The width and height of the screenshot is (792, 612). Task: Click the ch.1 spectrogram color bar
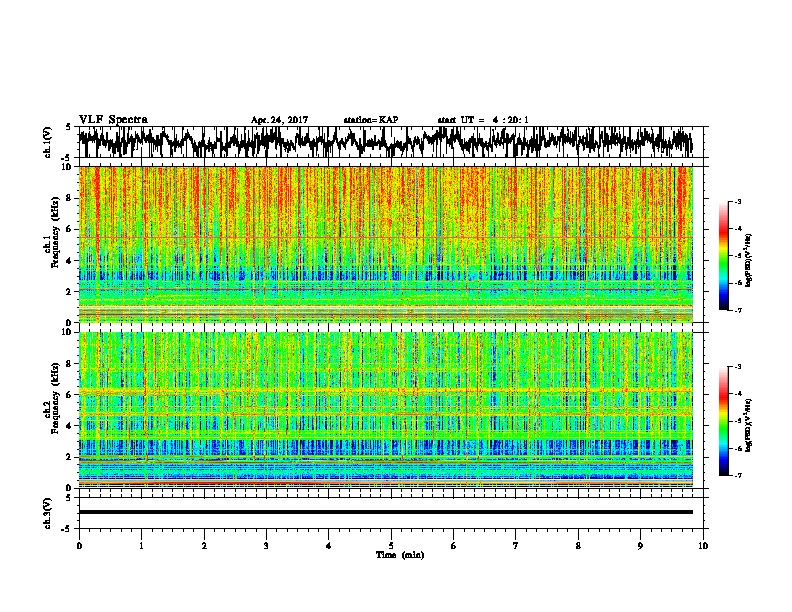(723, 256)
